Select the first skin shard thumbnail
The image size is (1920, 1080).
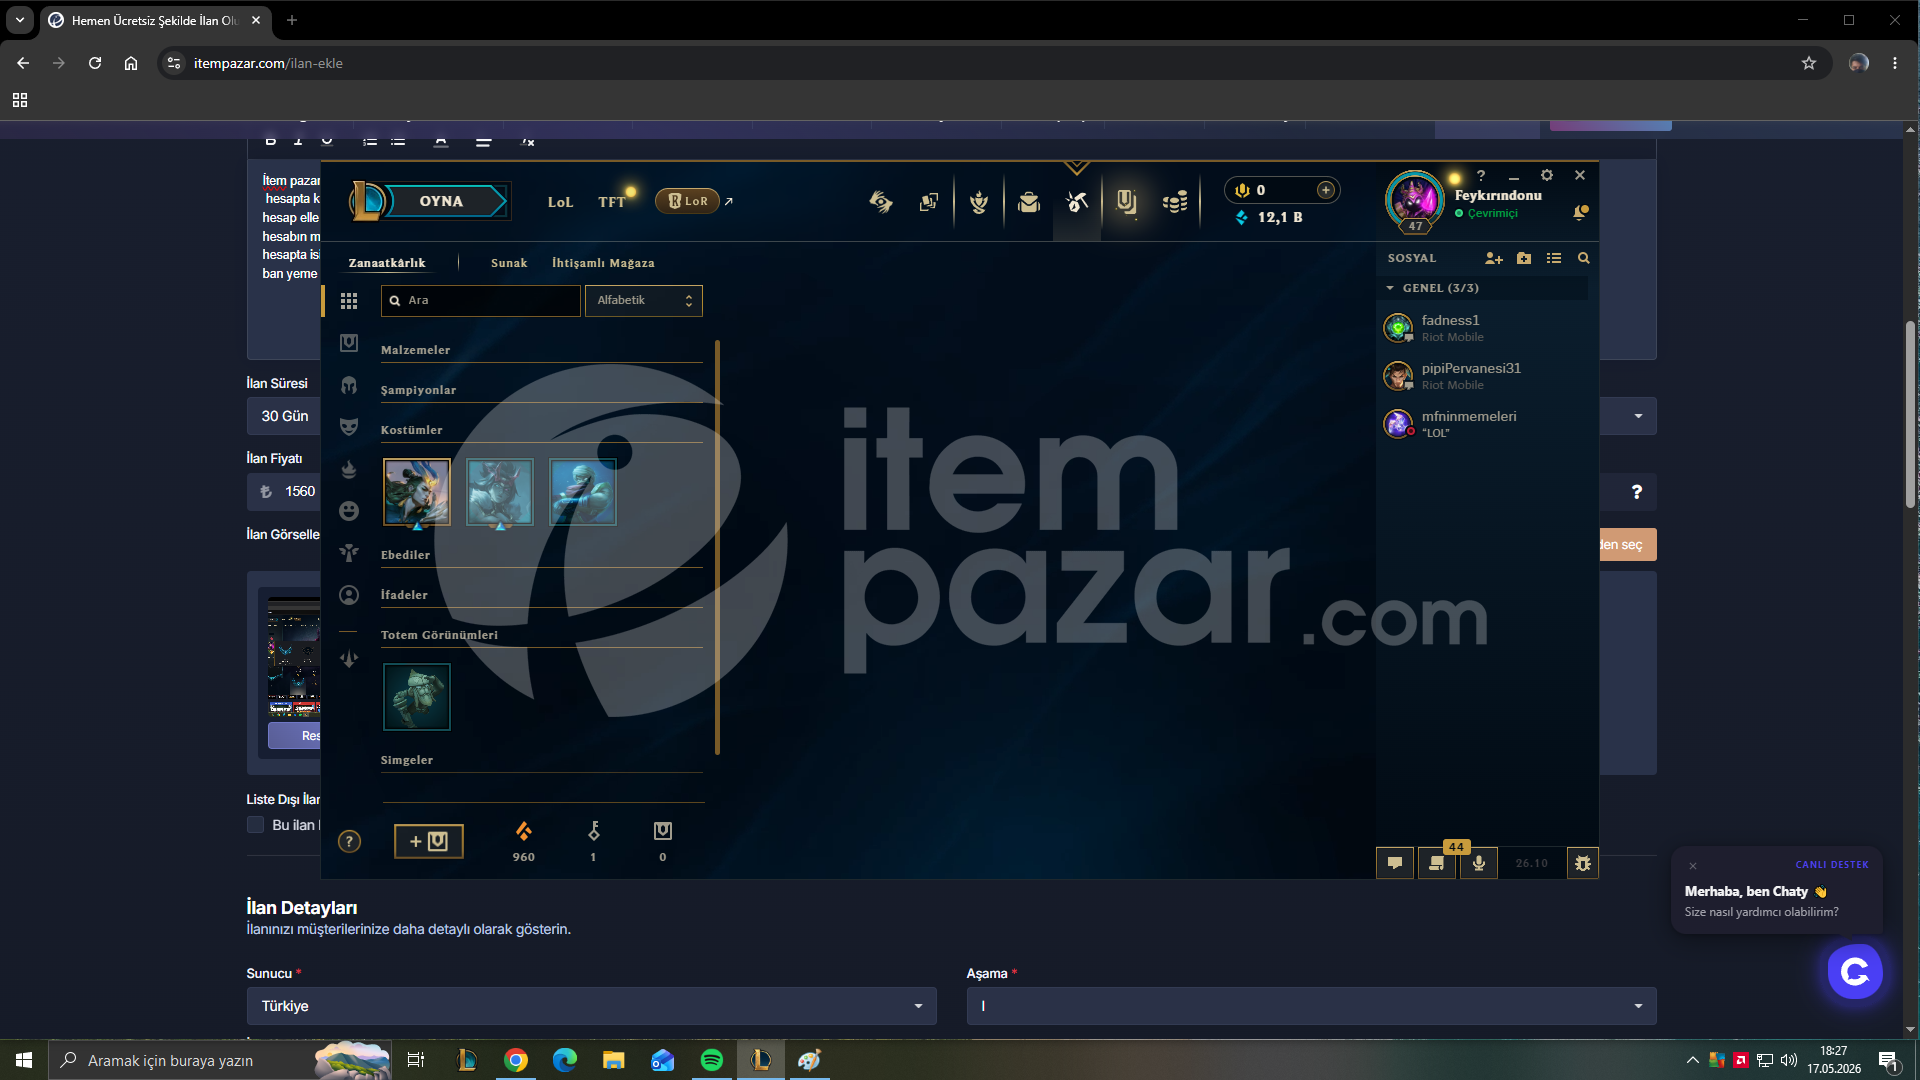(417, 492)
